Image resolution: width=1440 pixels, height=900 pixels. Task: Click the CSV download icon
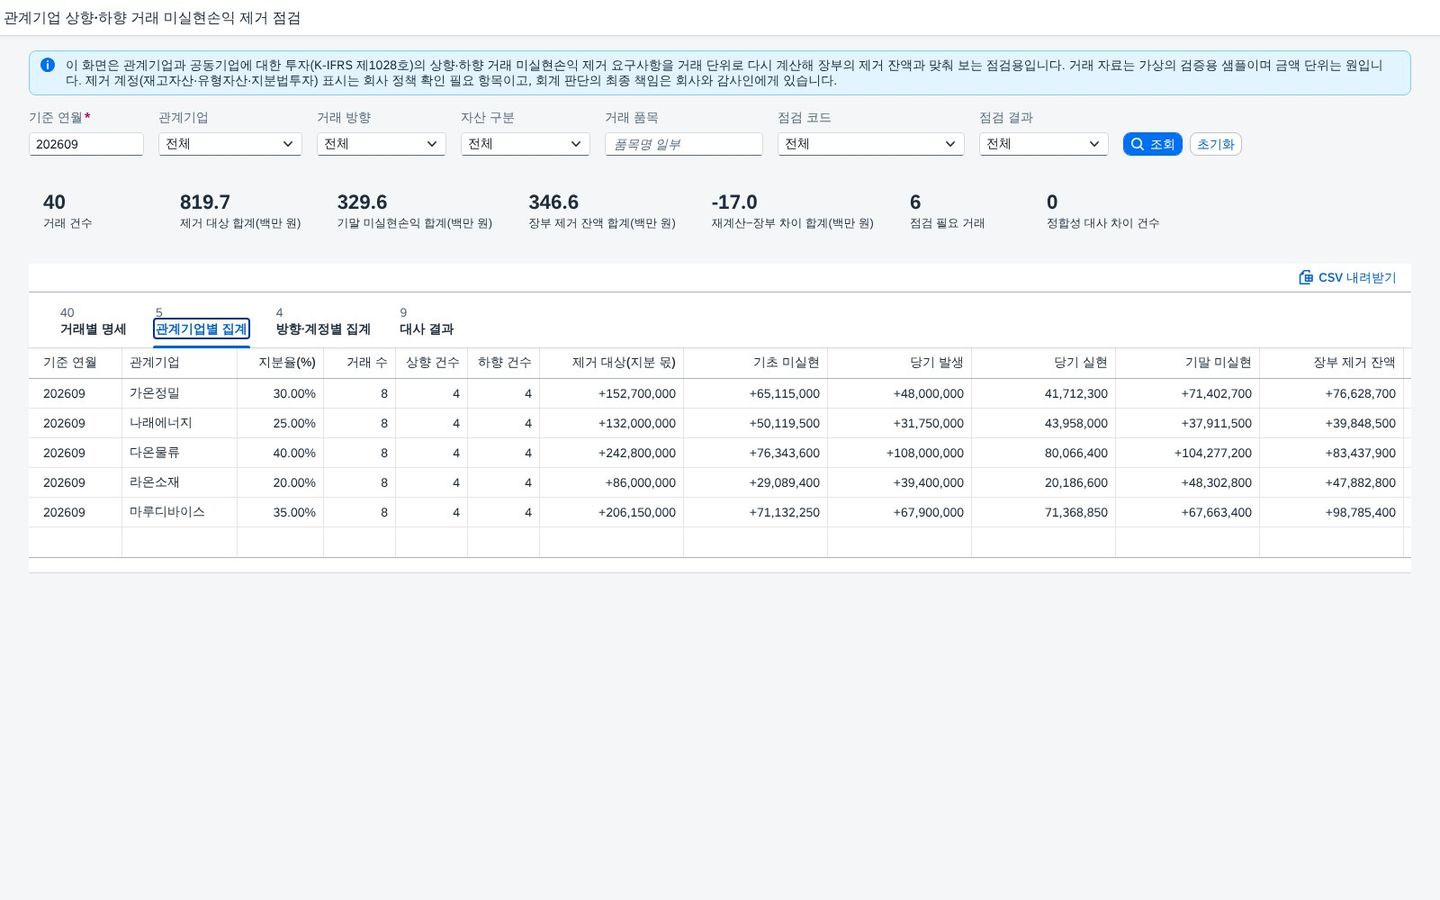click(1306, 277)
